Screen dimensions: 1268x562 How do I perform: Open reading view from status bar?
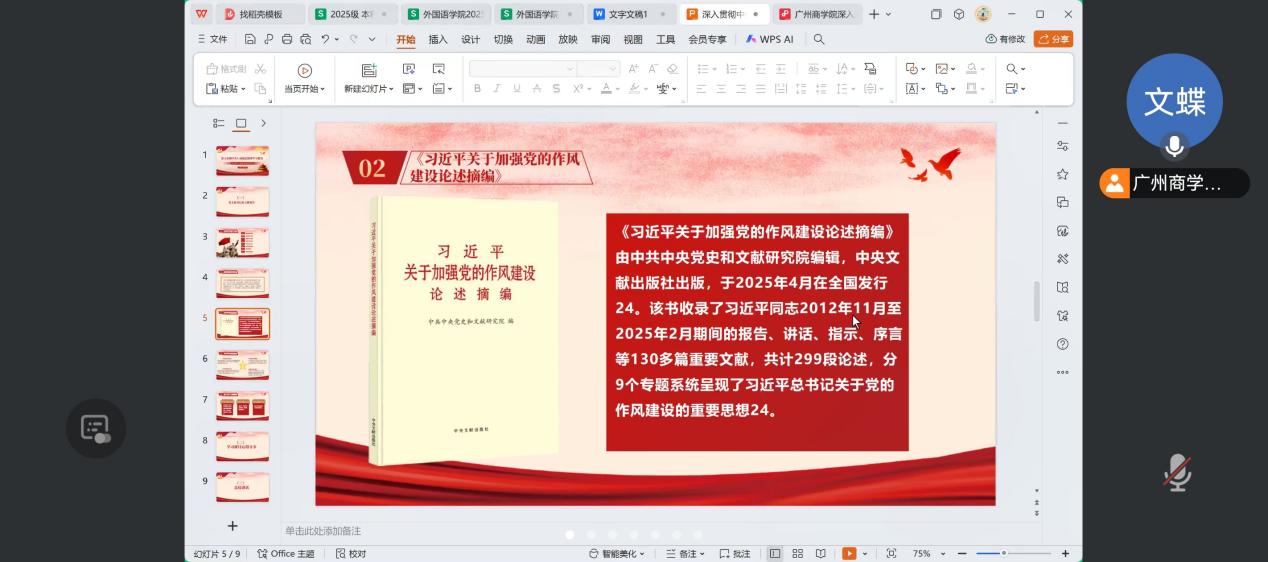(820, 553)
